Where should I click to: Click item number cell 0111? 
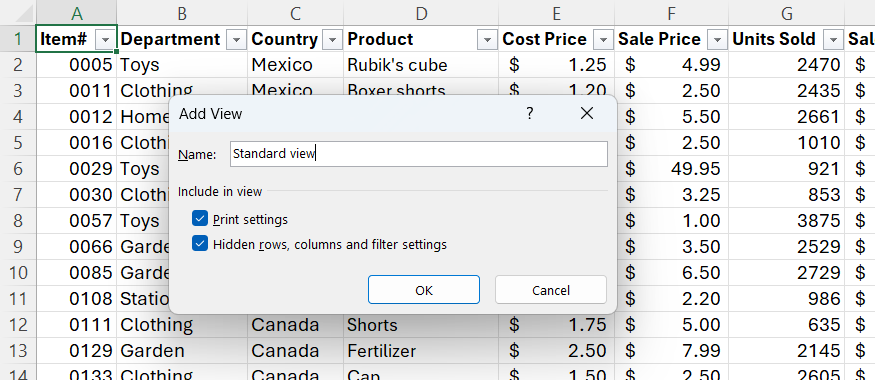pyautogui.click(x=77, y=324)
